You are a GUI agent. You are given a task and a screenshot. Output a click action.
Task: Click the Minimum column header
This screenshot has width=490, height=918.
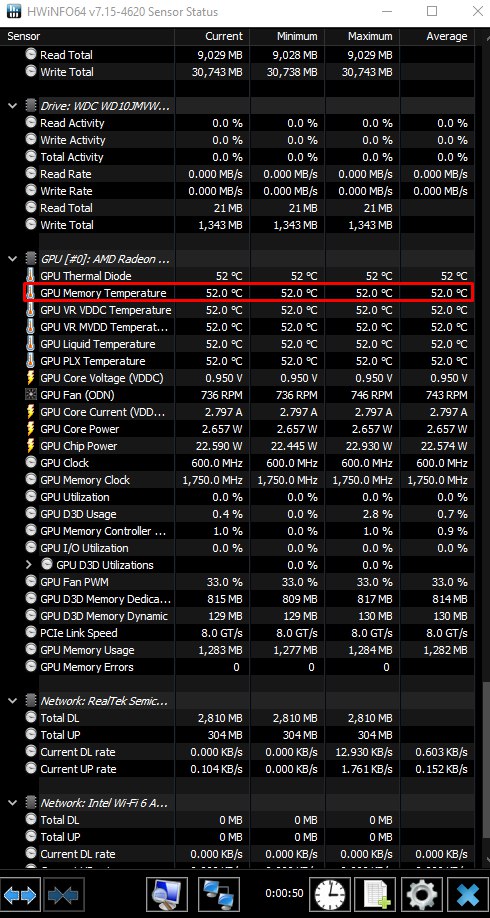pyautogui.click(x=287, y=36)
